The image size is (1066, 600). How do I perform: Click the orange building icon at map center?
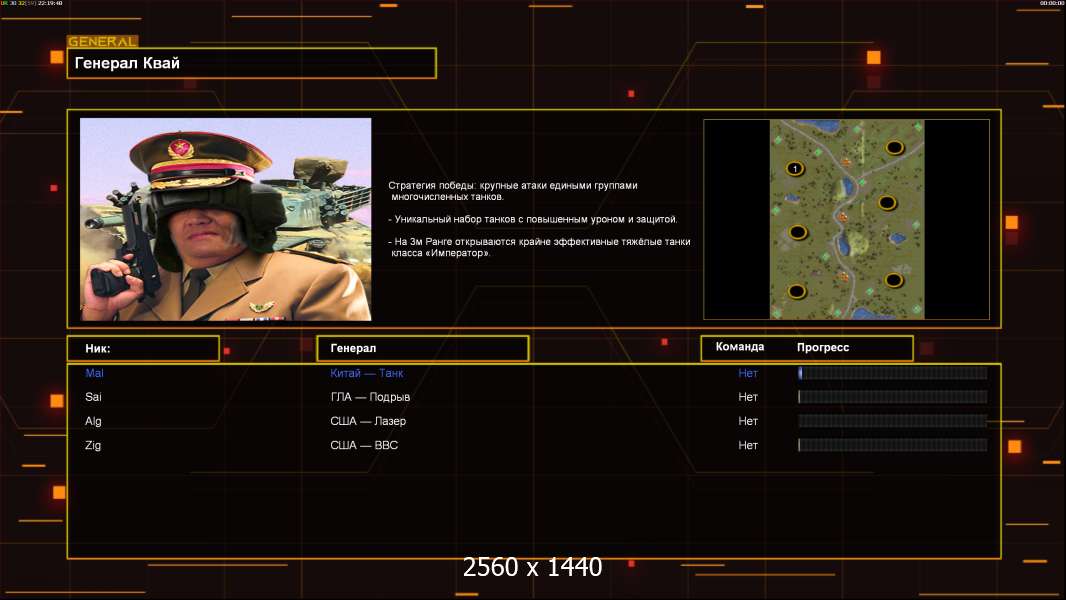(x=845, y=214)
